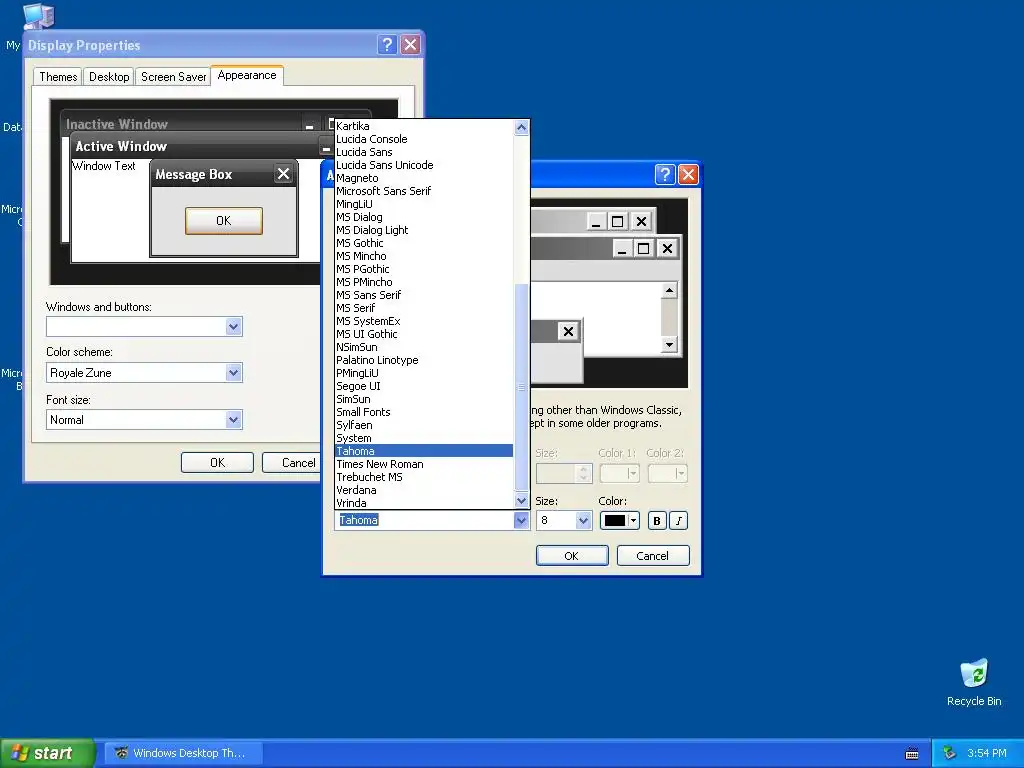Click the taskbar clock showing 3:54 PM
1024x768 pixels.
pyautogui.click(x=987, y=754)
